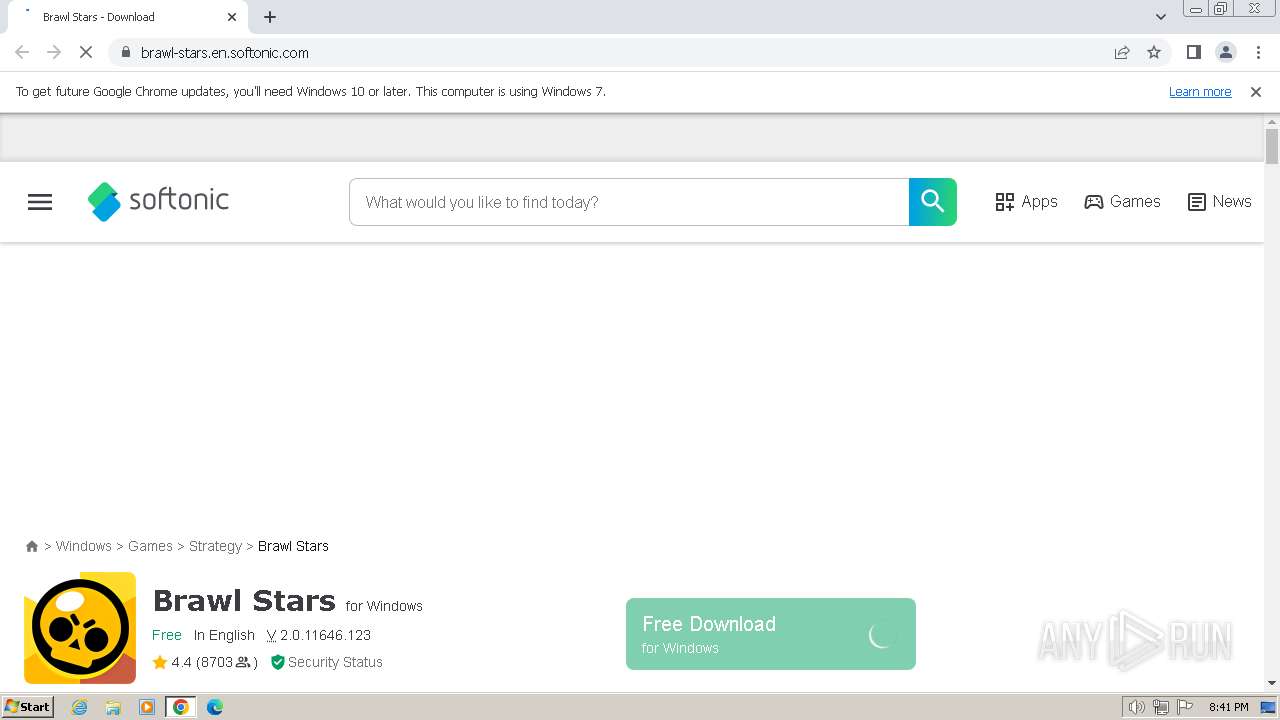This screenshot has width=1280, height=720.
Task: Open the Windows Start menu
Action: click(28, 707)
